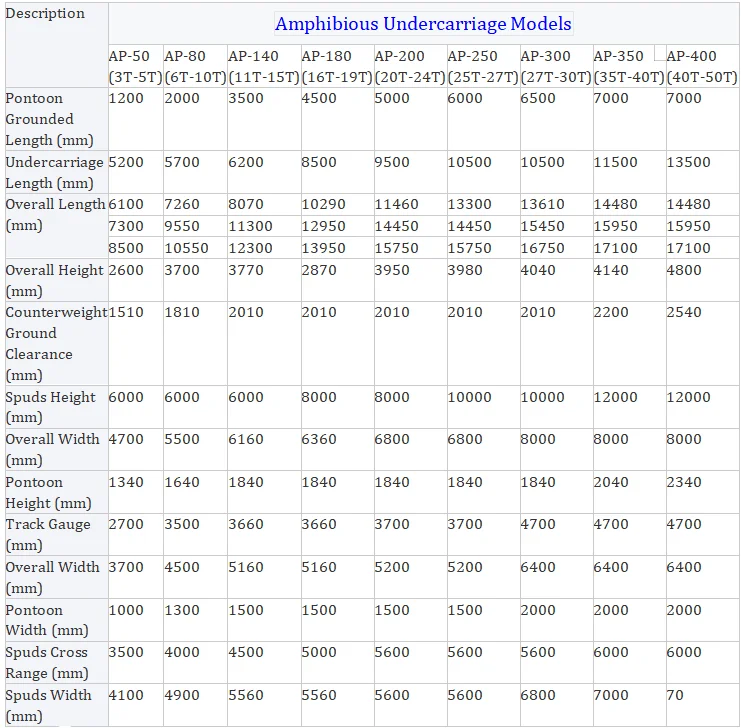Click the Amphibious Undercarriage Models link
The image size is (741, 728).
pos(423,24)
